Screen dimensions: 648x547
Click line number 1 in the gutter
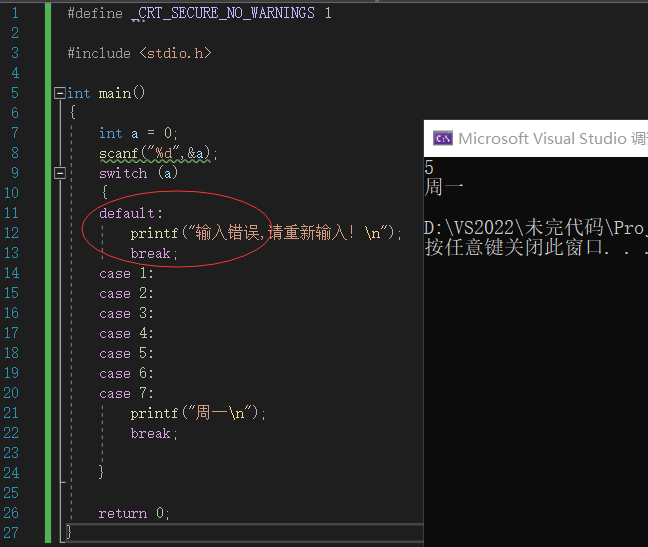point(15,13)
